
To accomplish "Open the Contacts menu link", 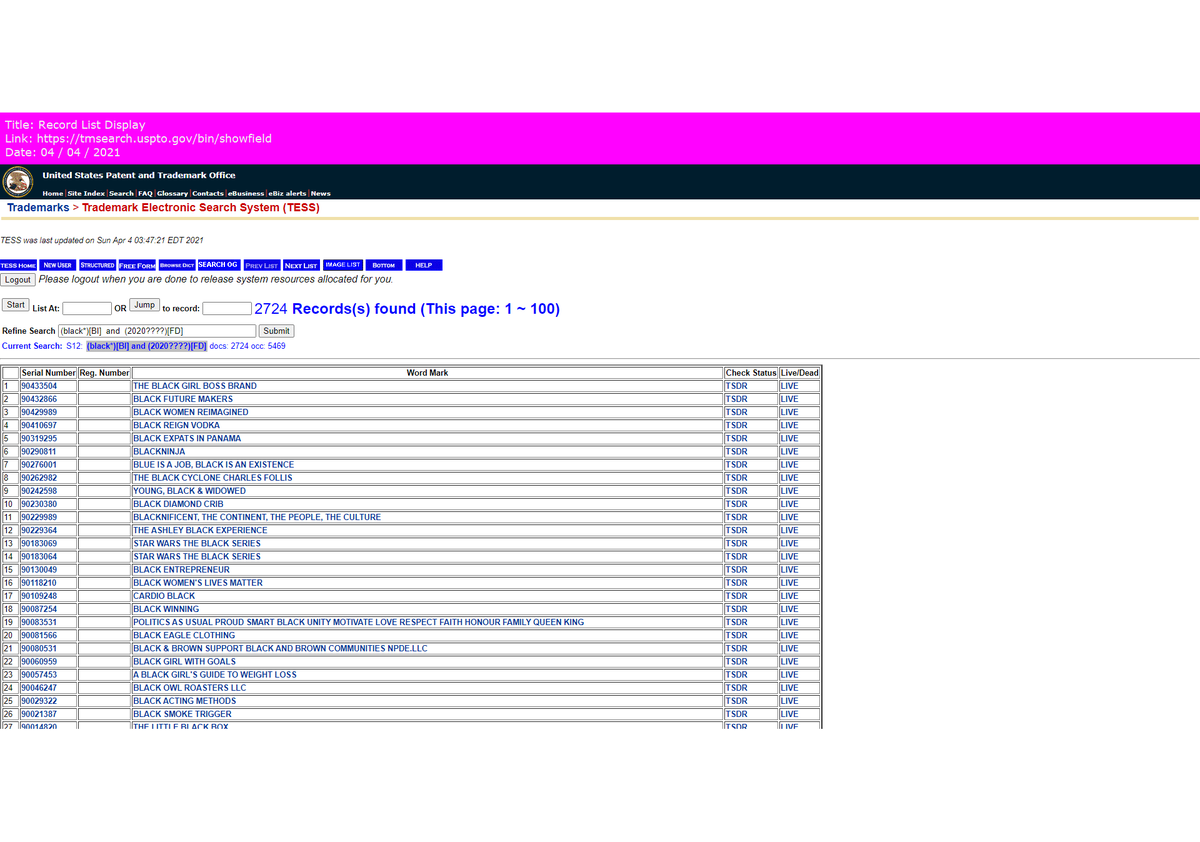I will pyautogui.click(x=208, y=193).
